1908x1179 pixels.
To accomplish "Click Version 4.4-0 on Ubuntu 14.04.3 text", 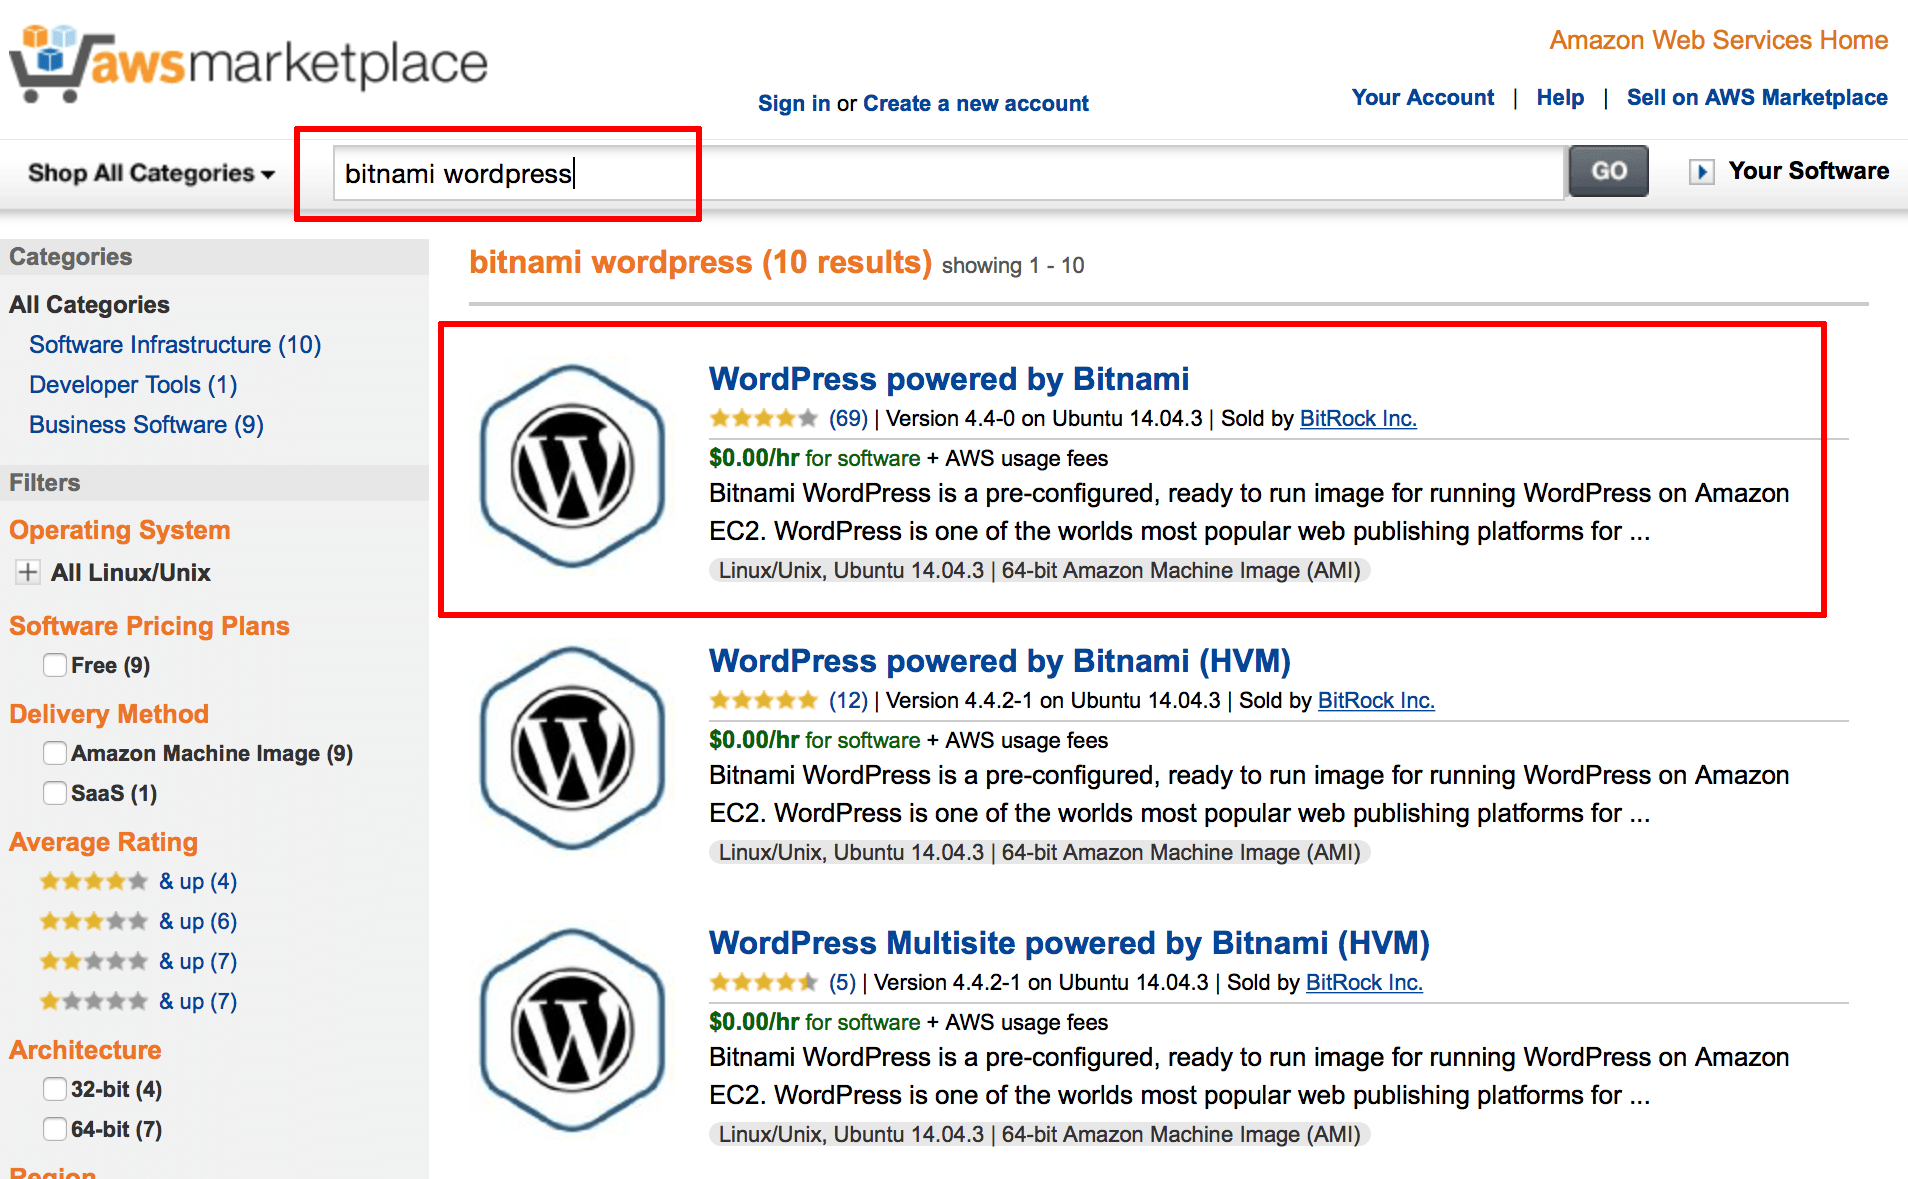I will tap(1044, 418).
